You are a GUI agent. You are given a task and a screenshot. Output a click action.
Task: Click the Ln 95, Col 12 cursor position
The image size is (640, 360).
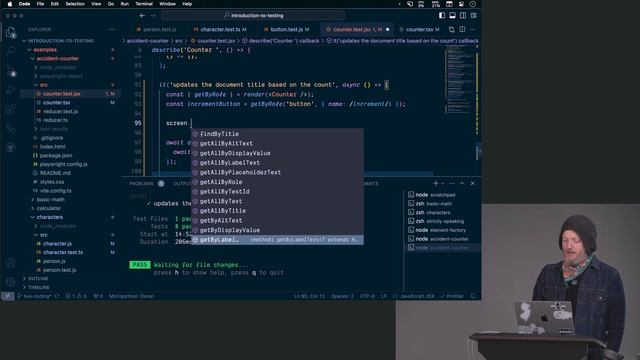(309, 296)
